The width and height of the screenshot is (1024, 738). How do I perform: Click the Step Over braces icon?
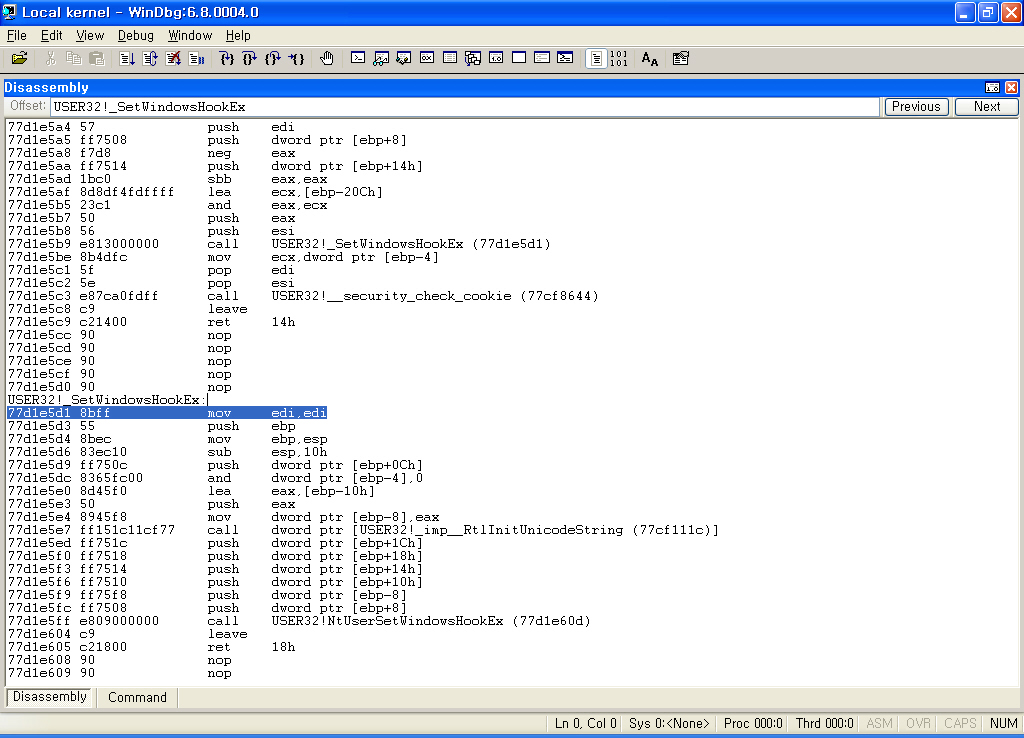point(249,59)
